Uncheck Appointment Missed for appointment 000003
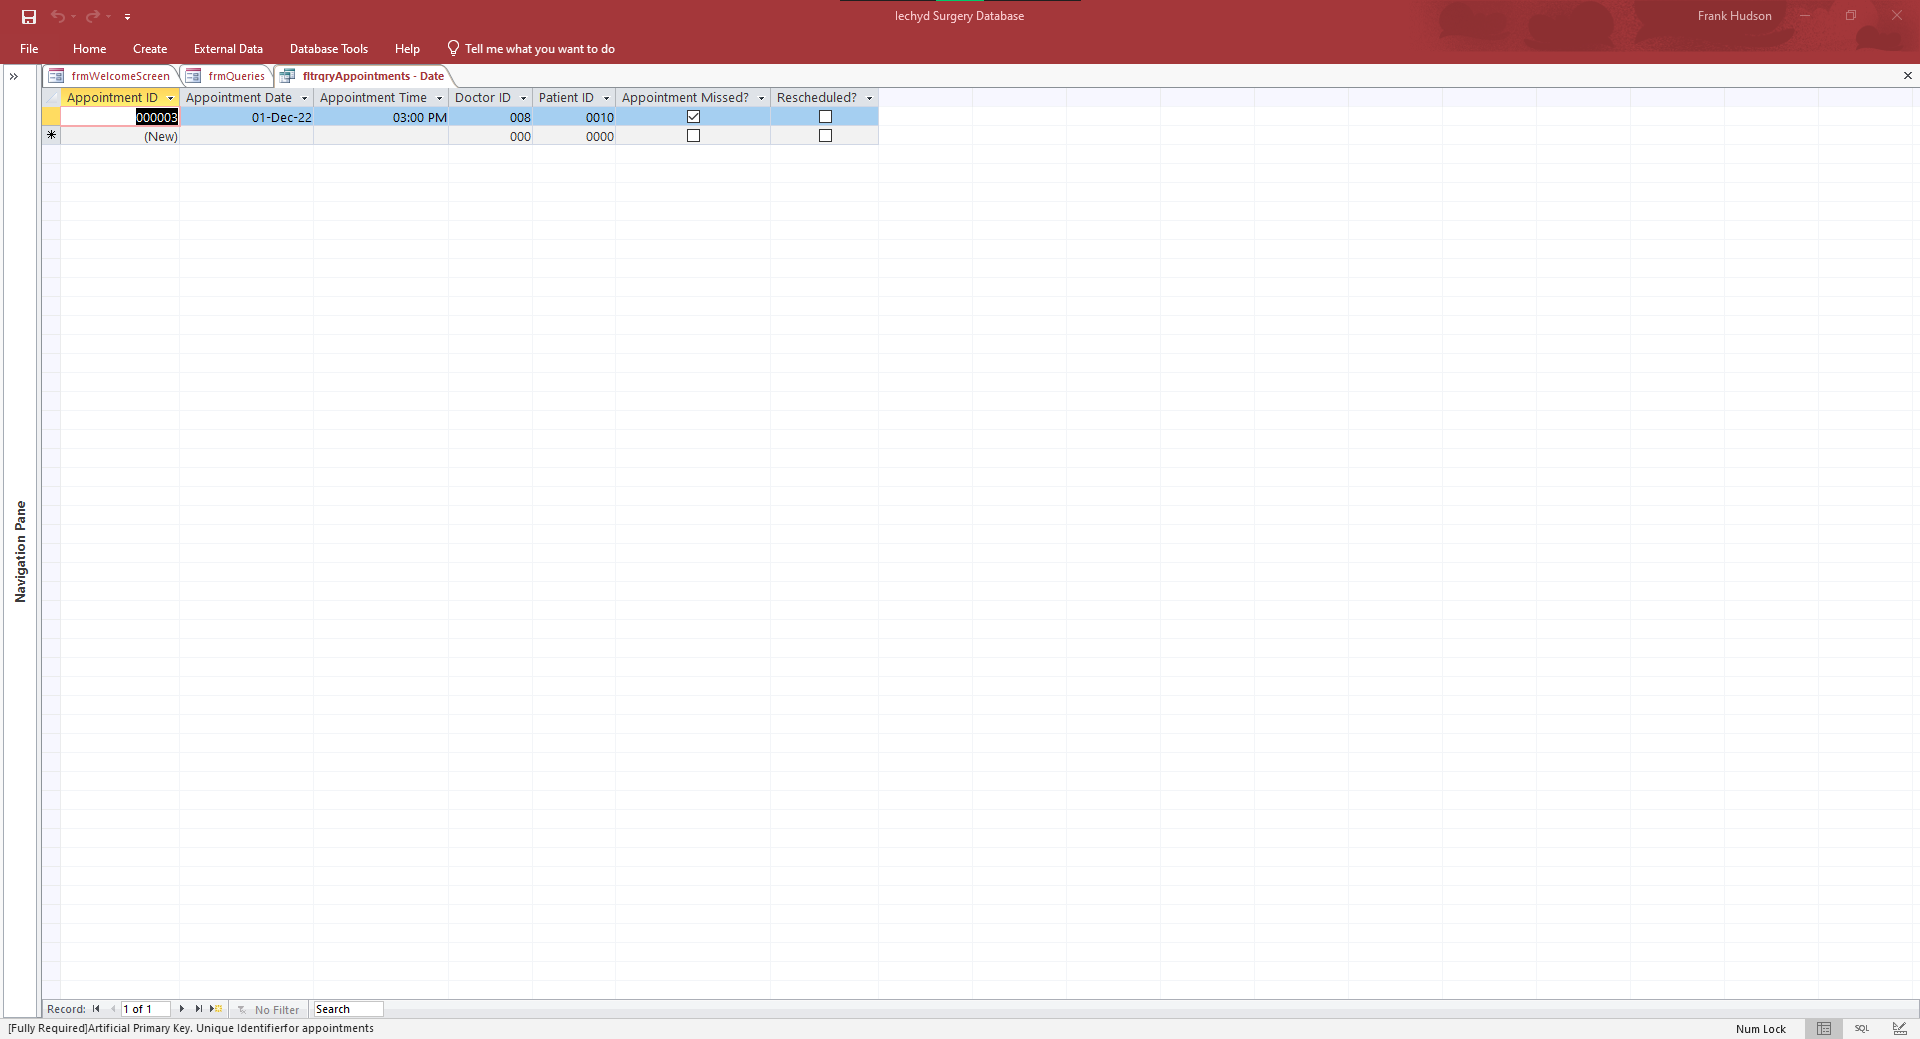 tap(693, 117)
